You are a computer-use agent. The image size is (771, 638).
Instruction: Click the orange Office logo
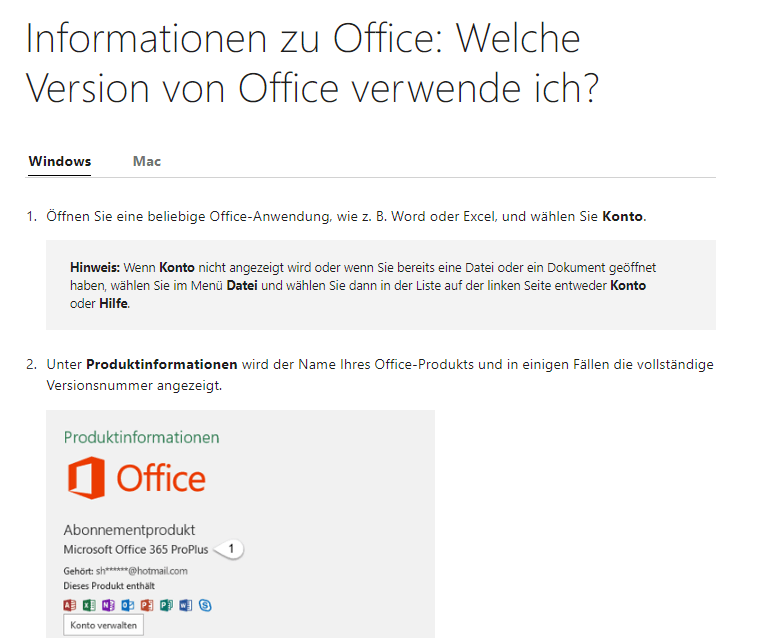point(136,478)
